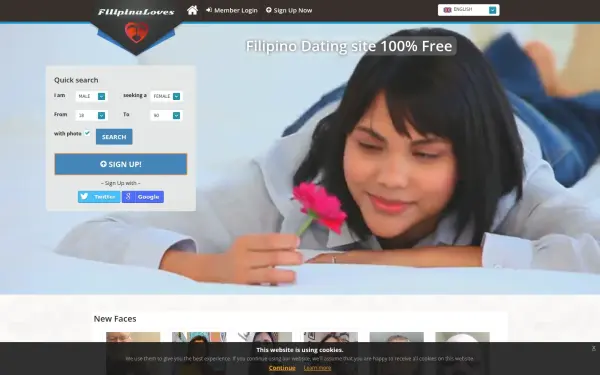600x375 pixels.
Task: Open the fourth New Faces profile thumbnail
Action: (x=331, y=353)
